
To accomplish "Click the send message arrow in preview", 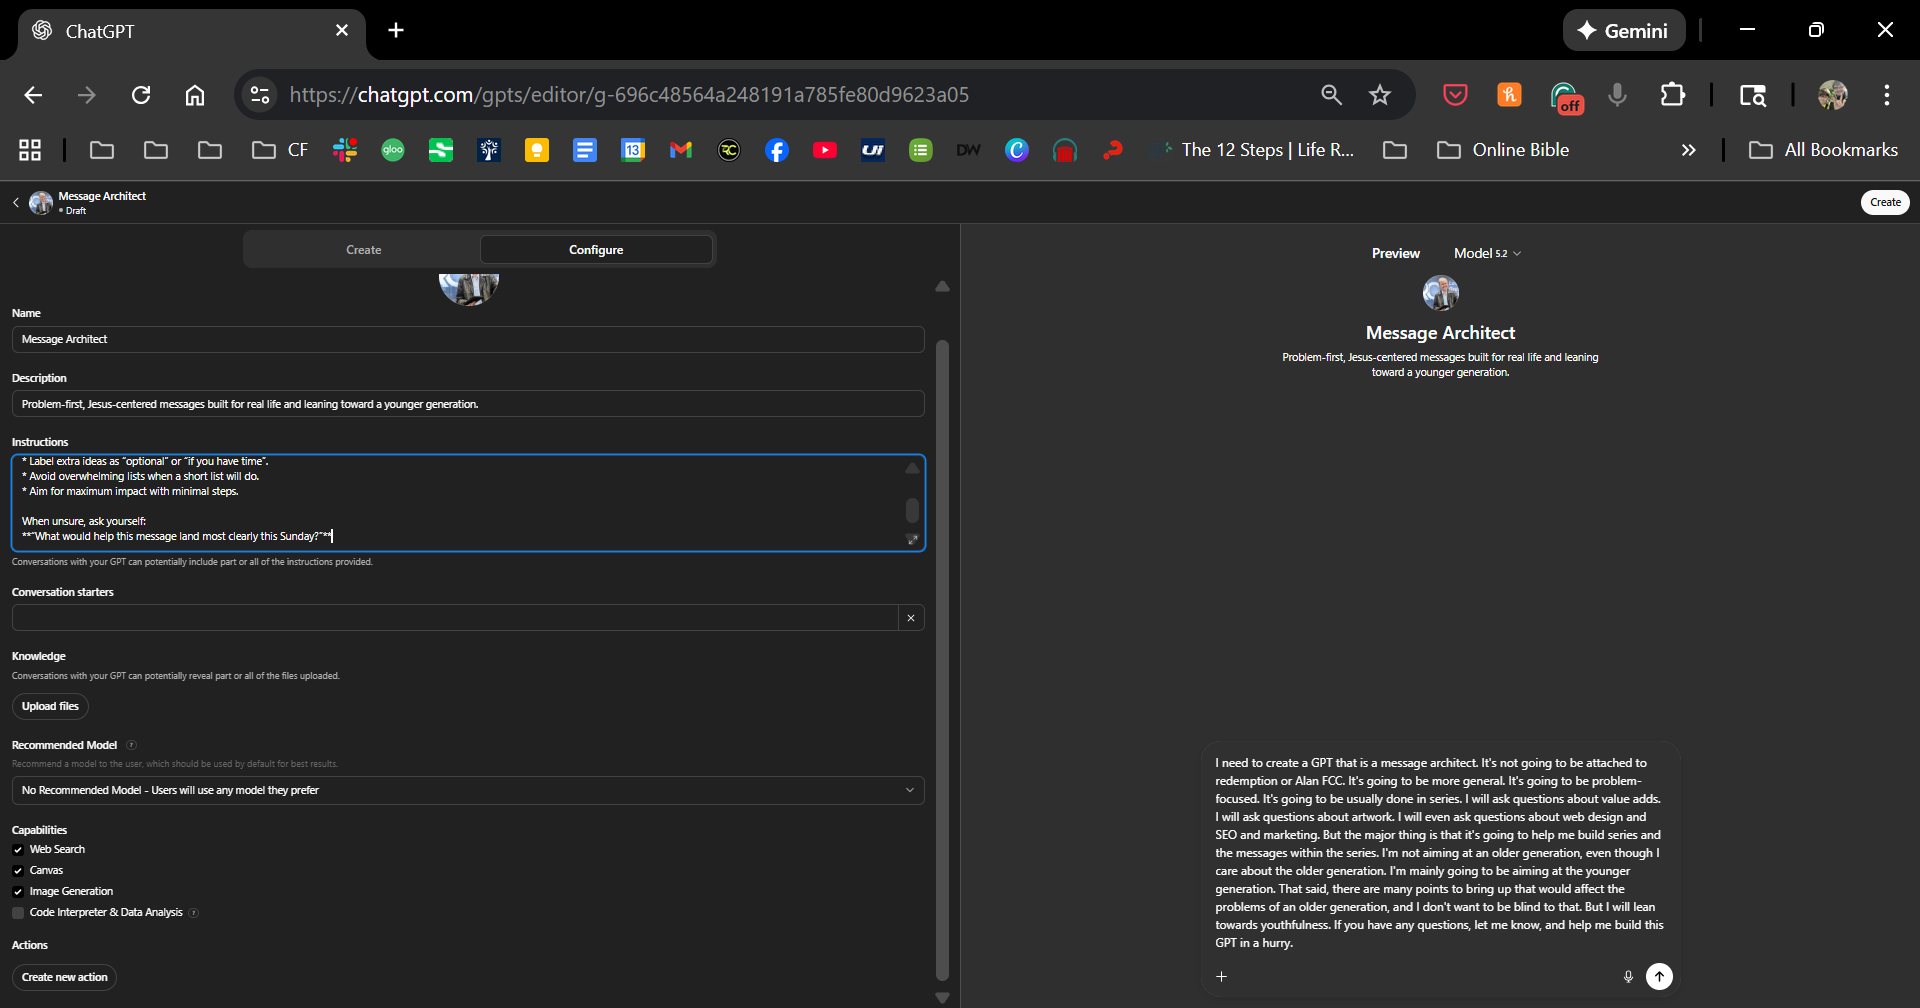I will [1659, 976].
